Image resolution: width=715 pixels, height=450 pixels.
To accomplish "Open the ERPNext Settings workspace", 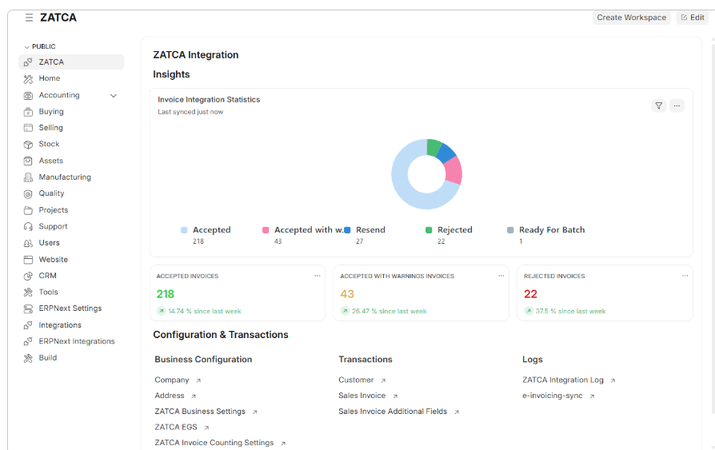I will (71, 308).
